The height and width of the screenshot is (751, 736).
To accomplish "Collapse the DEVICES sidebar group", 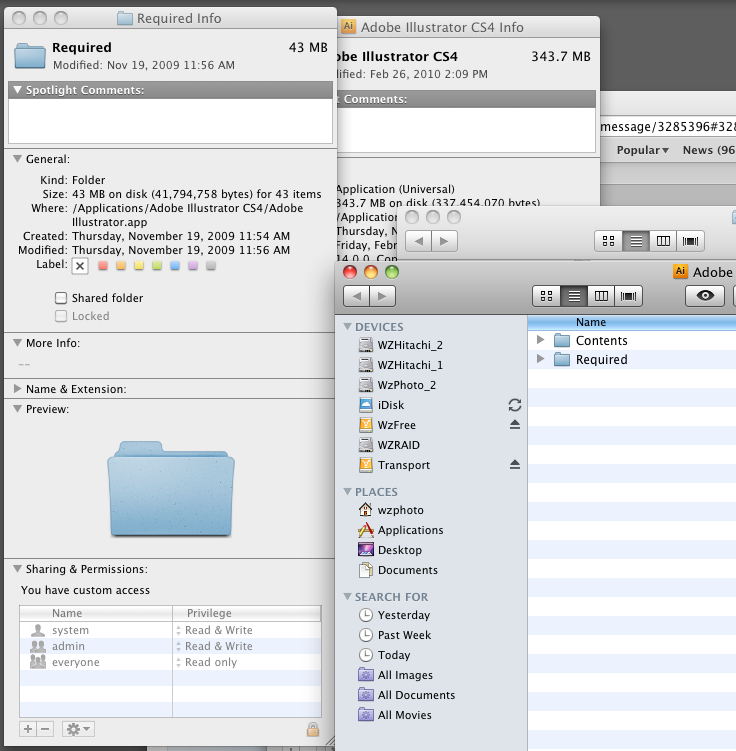I will (x=348, y=327).
